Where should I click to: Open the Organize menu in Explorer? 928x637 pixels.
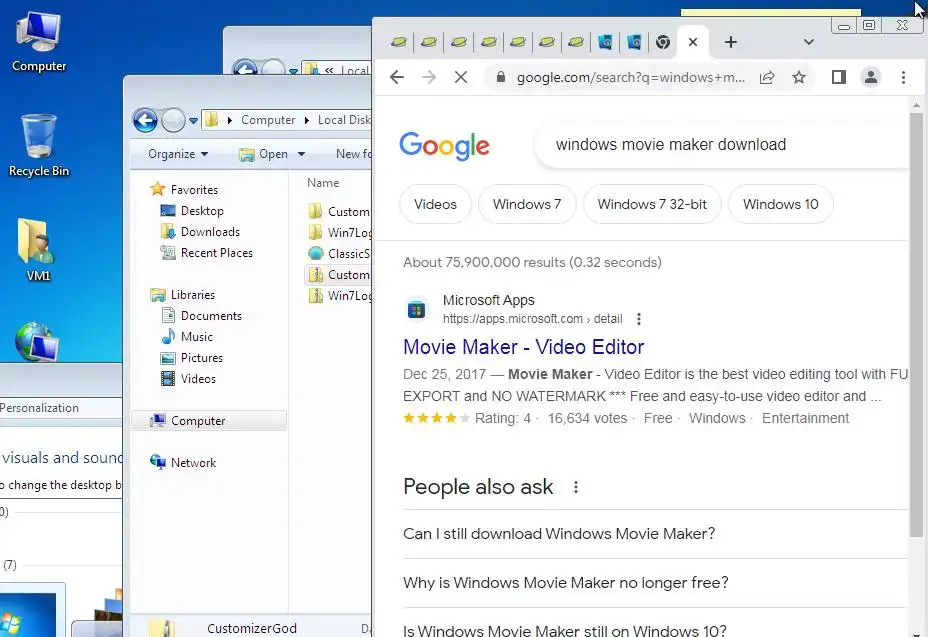(x=178, y=154)
